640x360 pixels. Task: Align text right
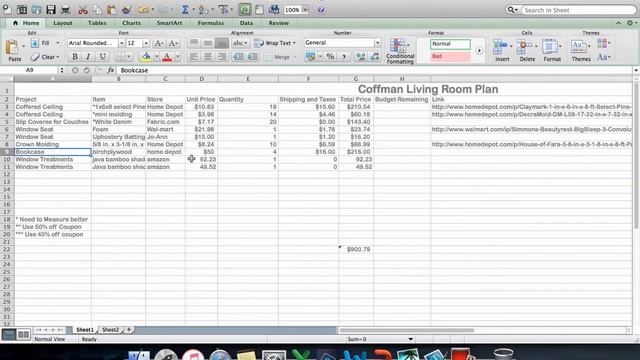pyautogui.click(x=222, y=57)
